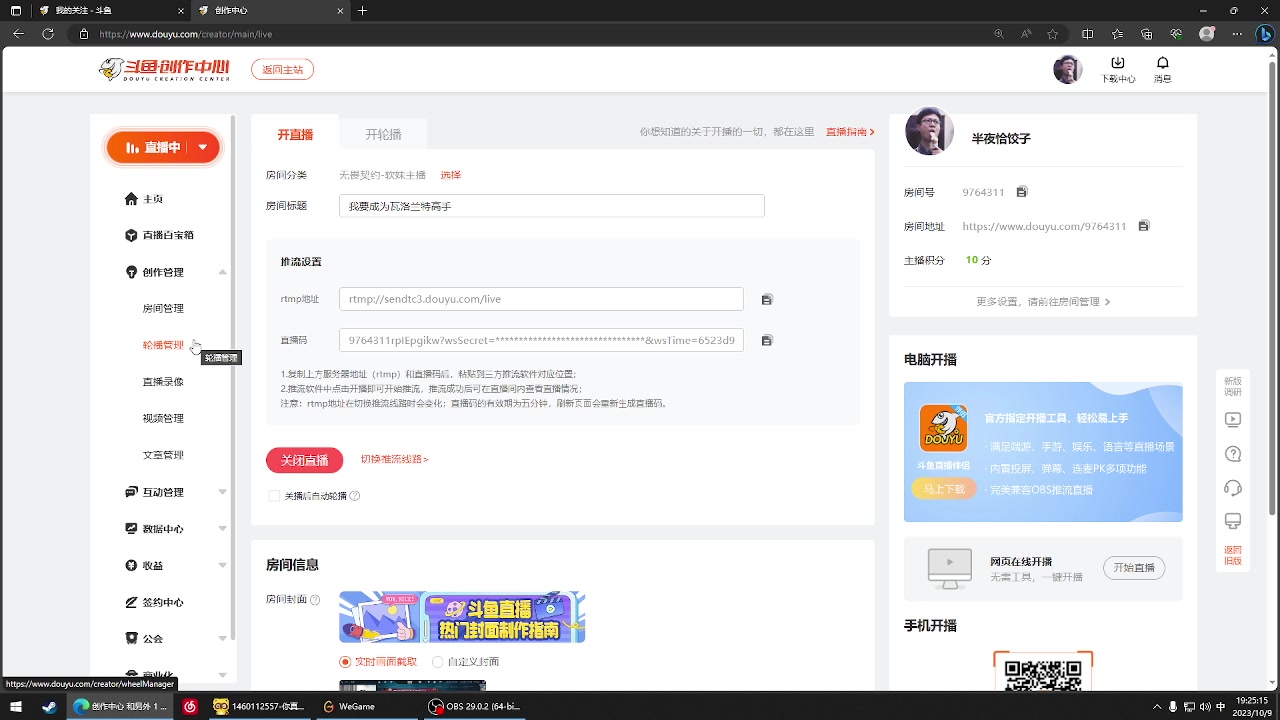Open Steam from the taskbar
This screenshot has width=1280, height=720.
click(48, 706)
